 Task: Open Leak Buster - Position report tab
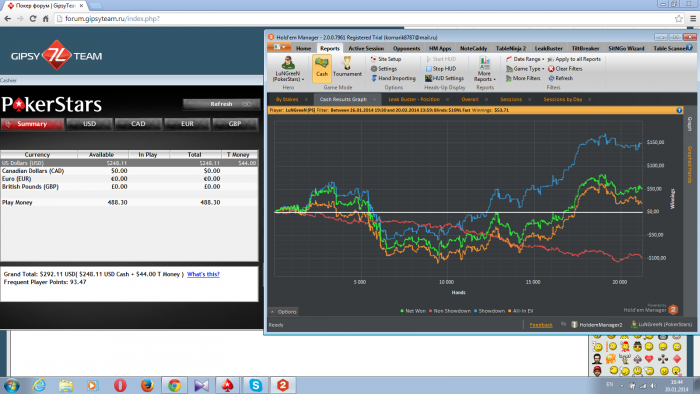coord(414,99)
